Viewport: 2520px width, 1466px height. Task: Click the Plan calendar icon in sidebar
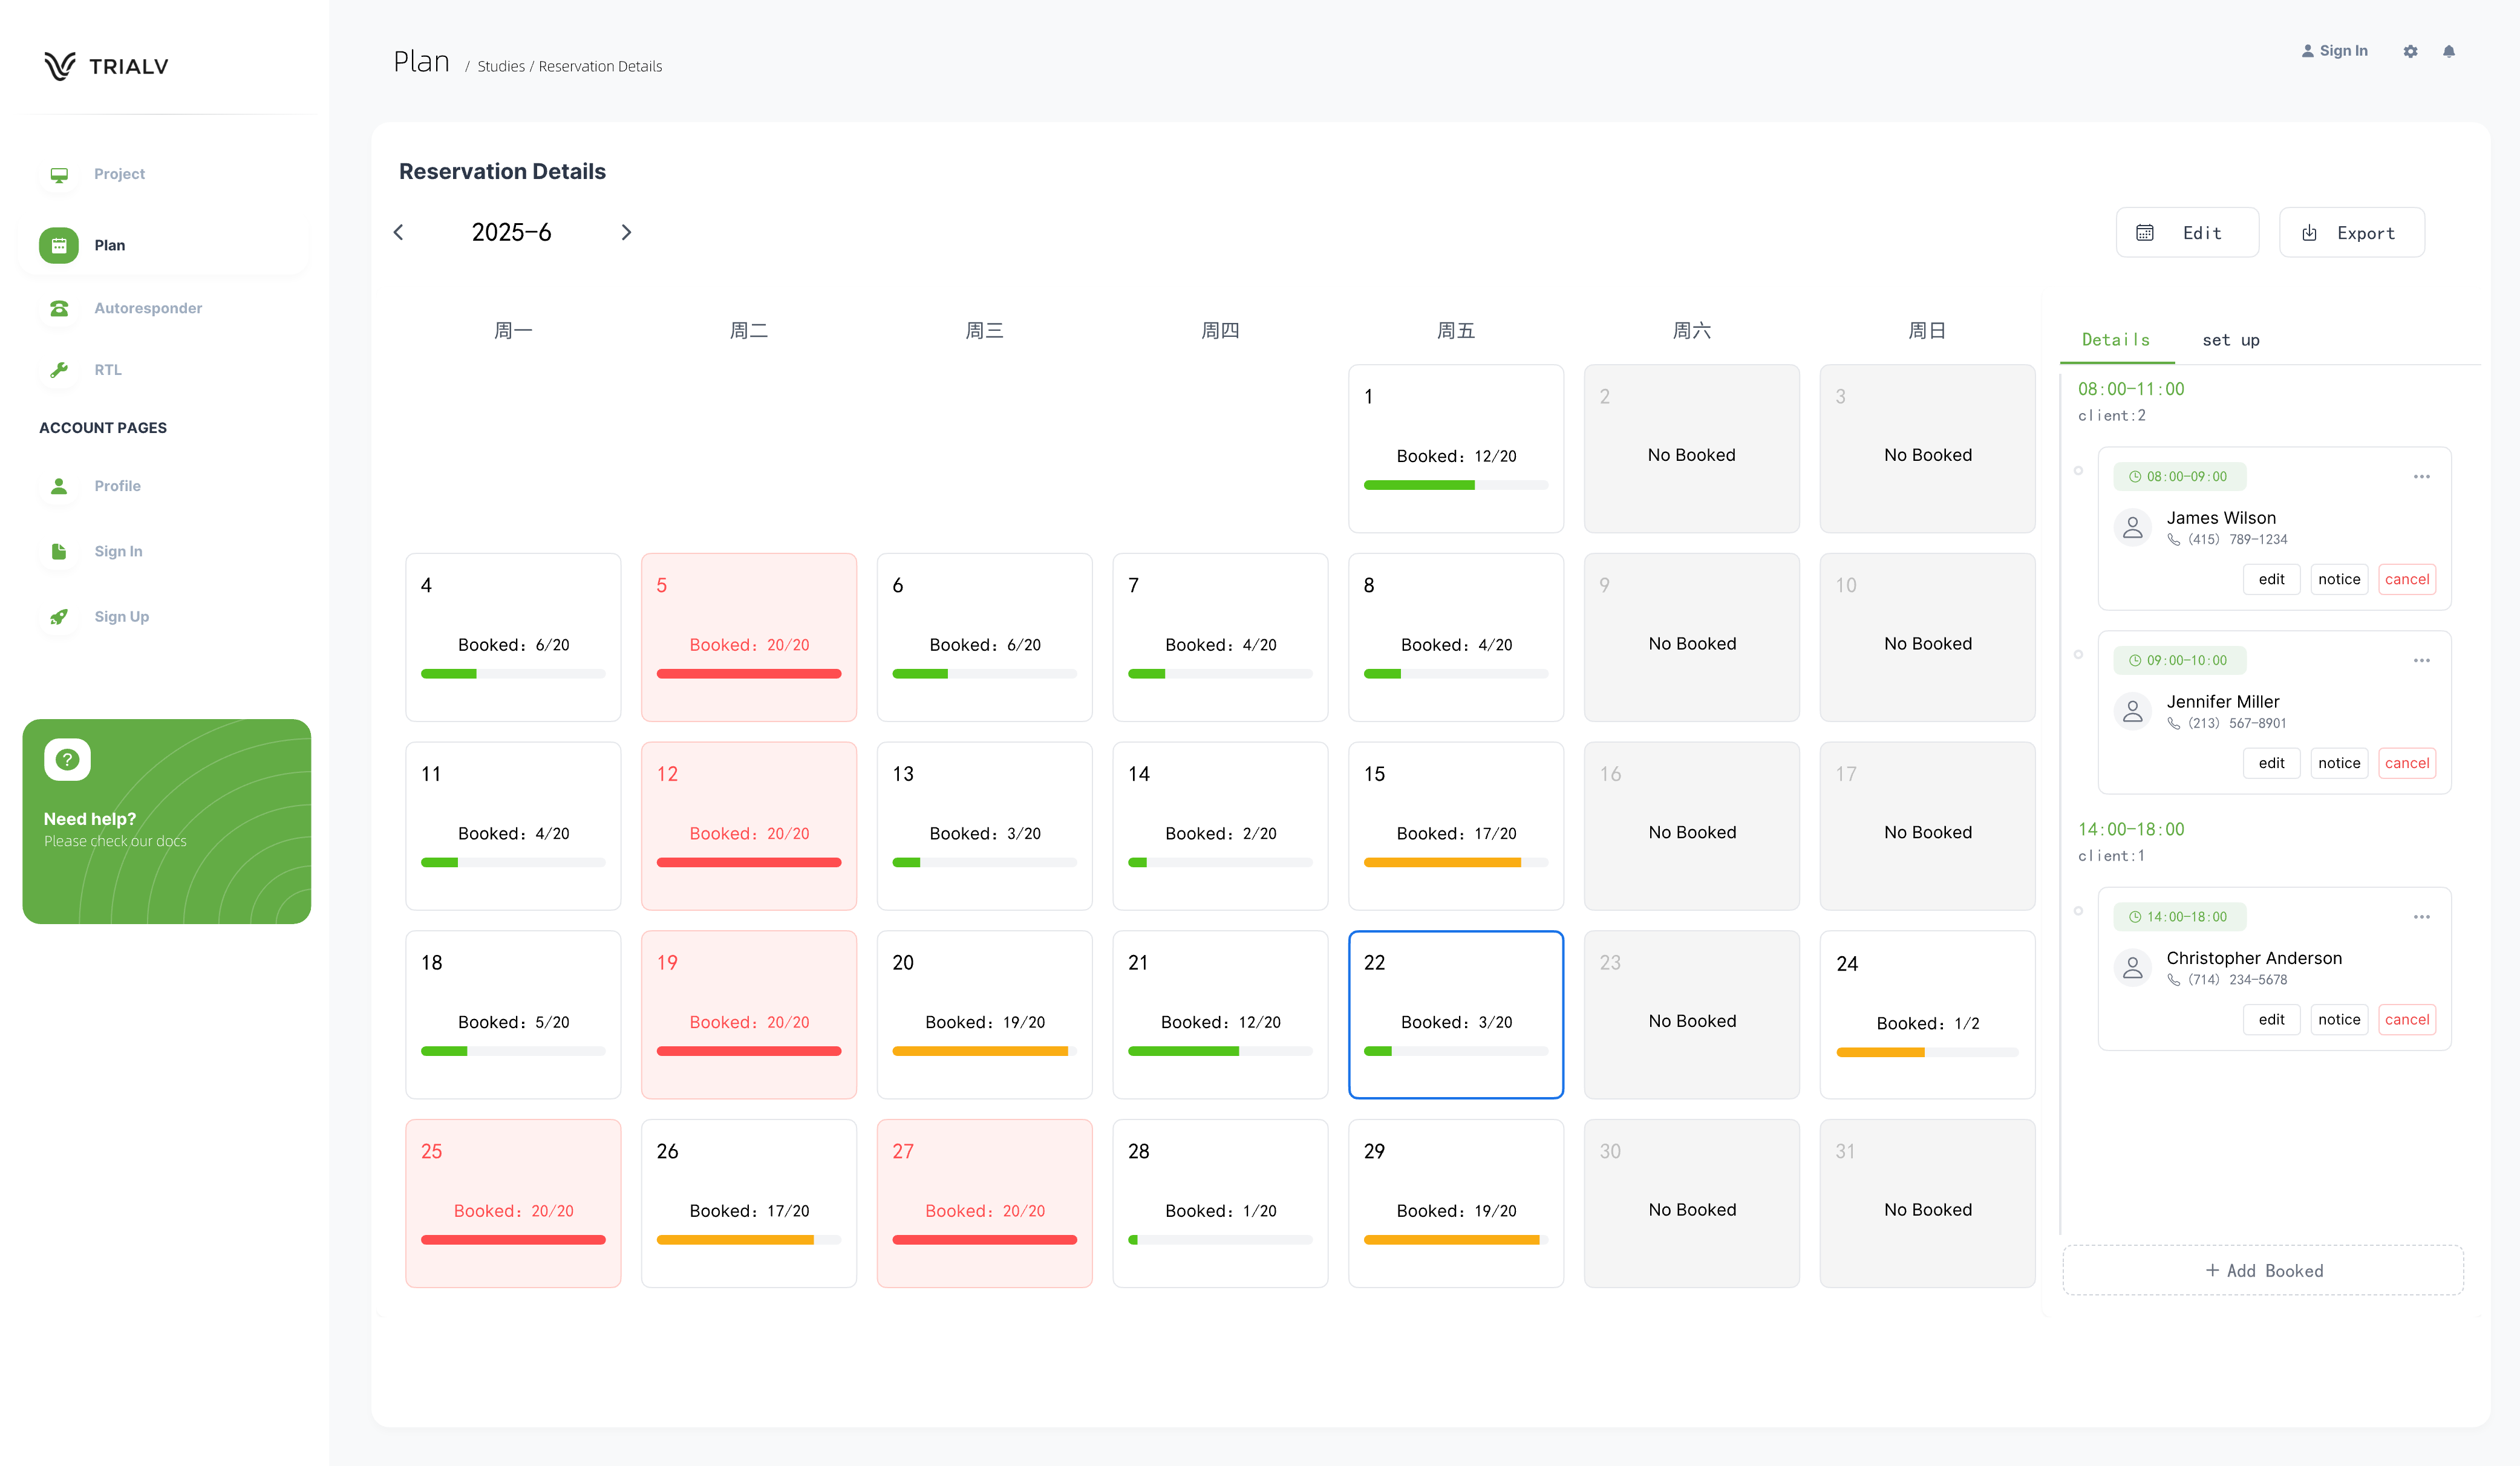coord(59,245)
